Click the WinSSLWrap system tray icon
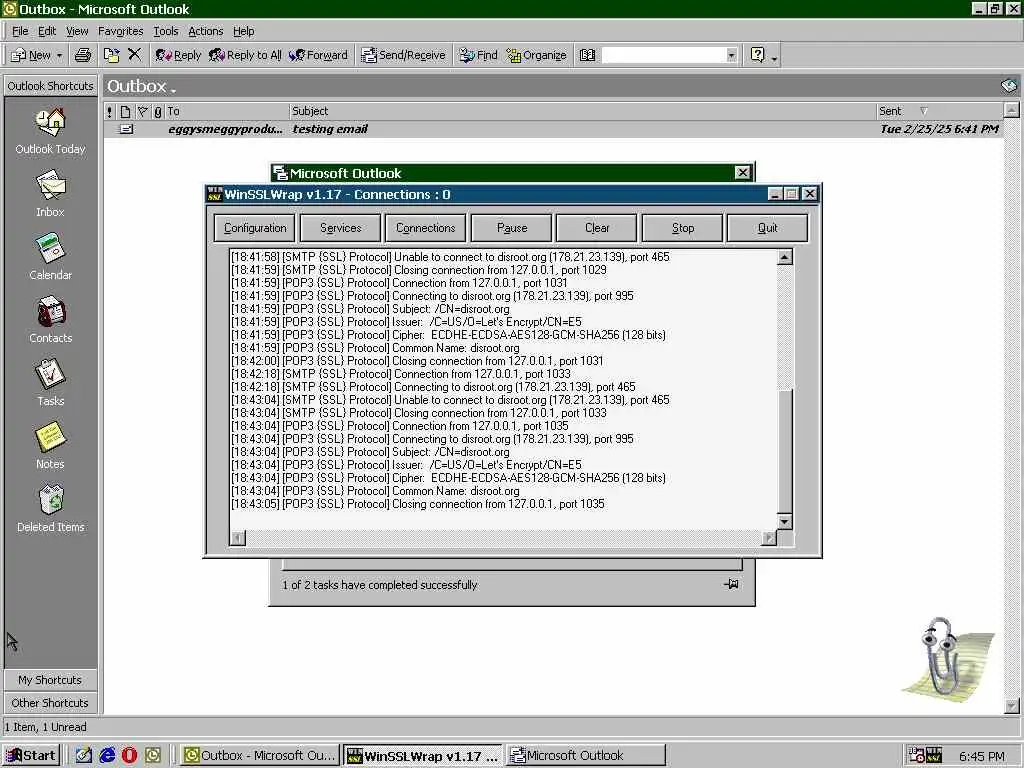This screenshot has width=1024, height=768. click(934, 756)
